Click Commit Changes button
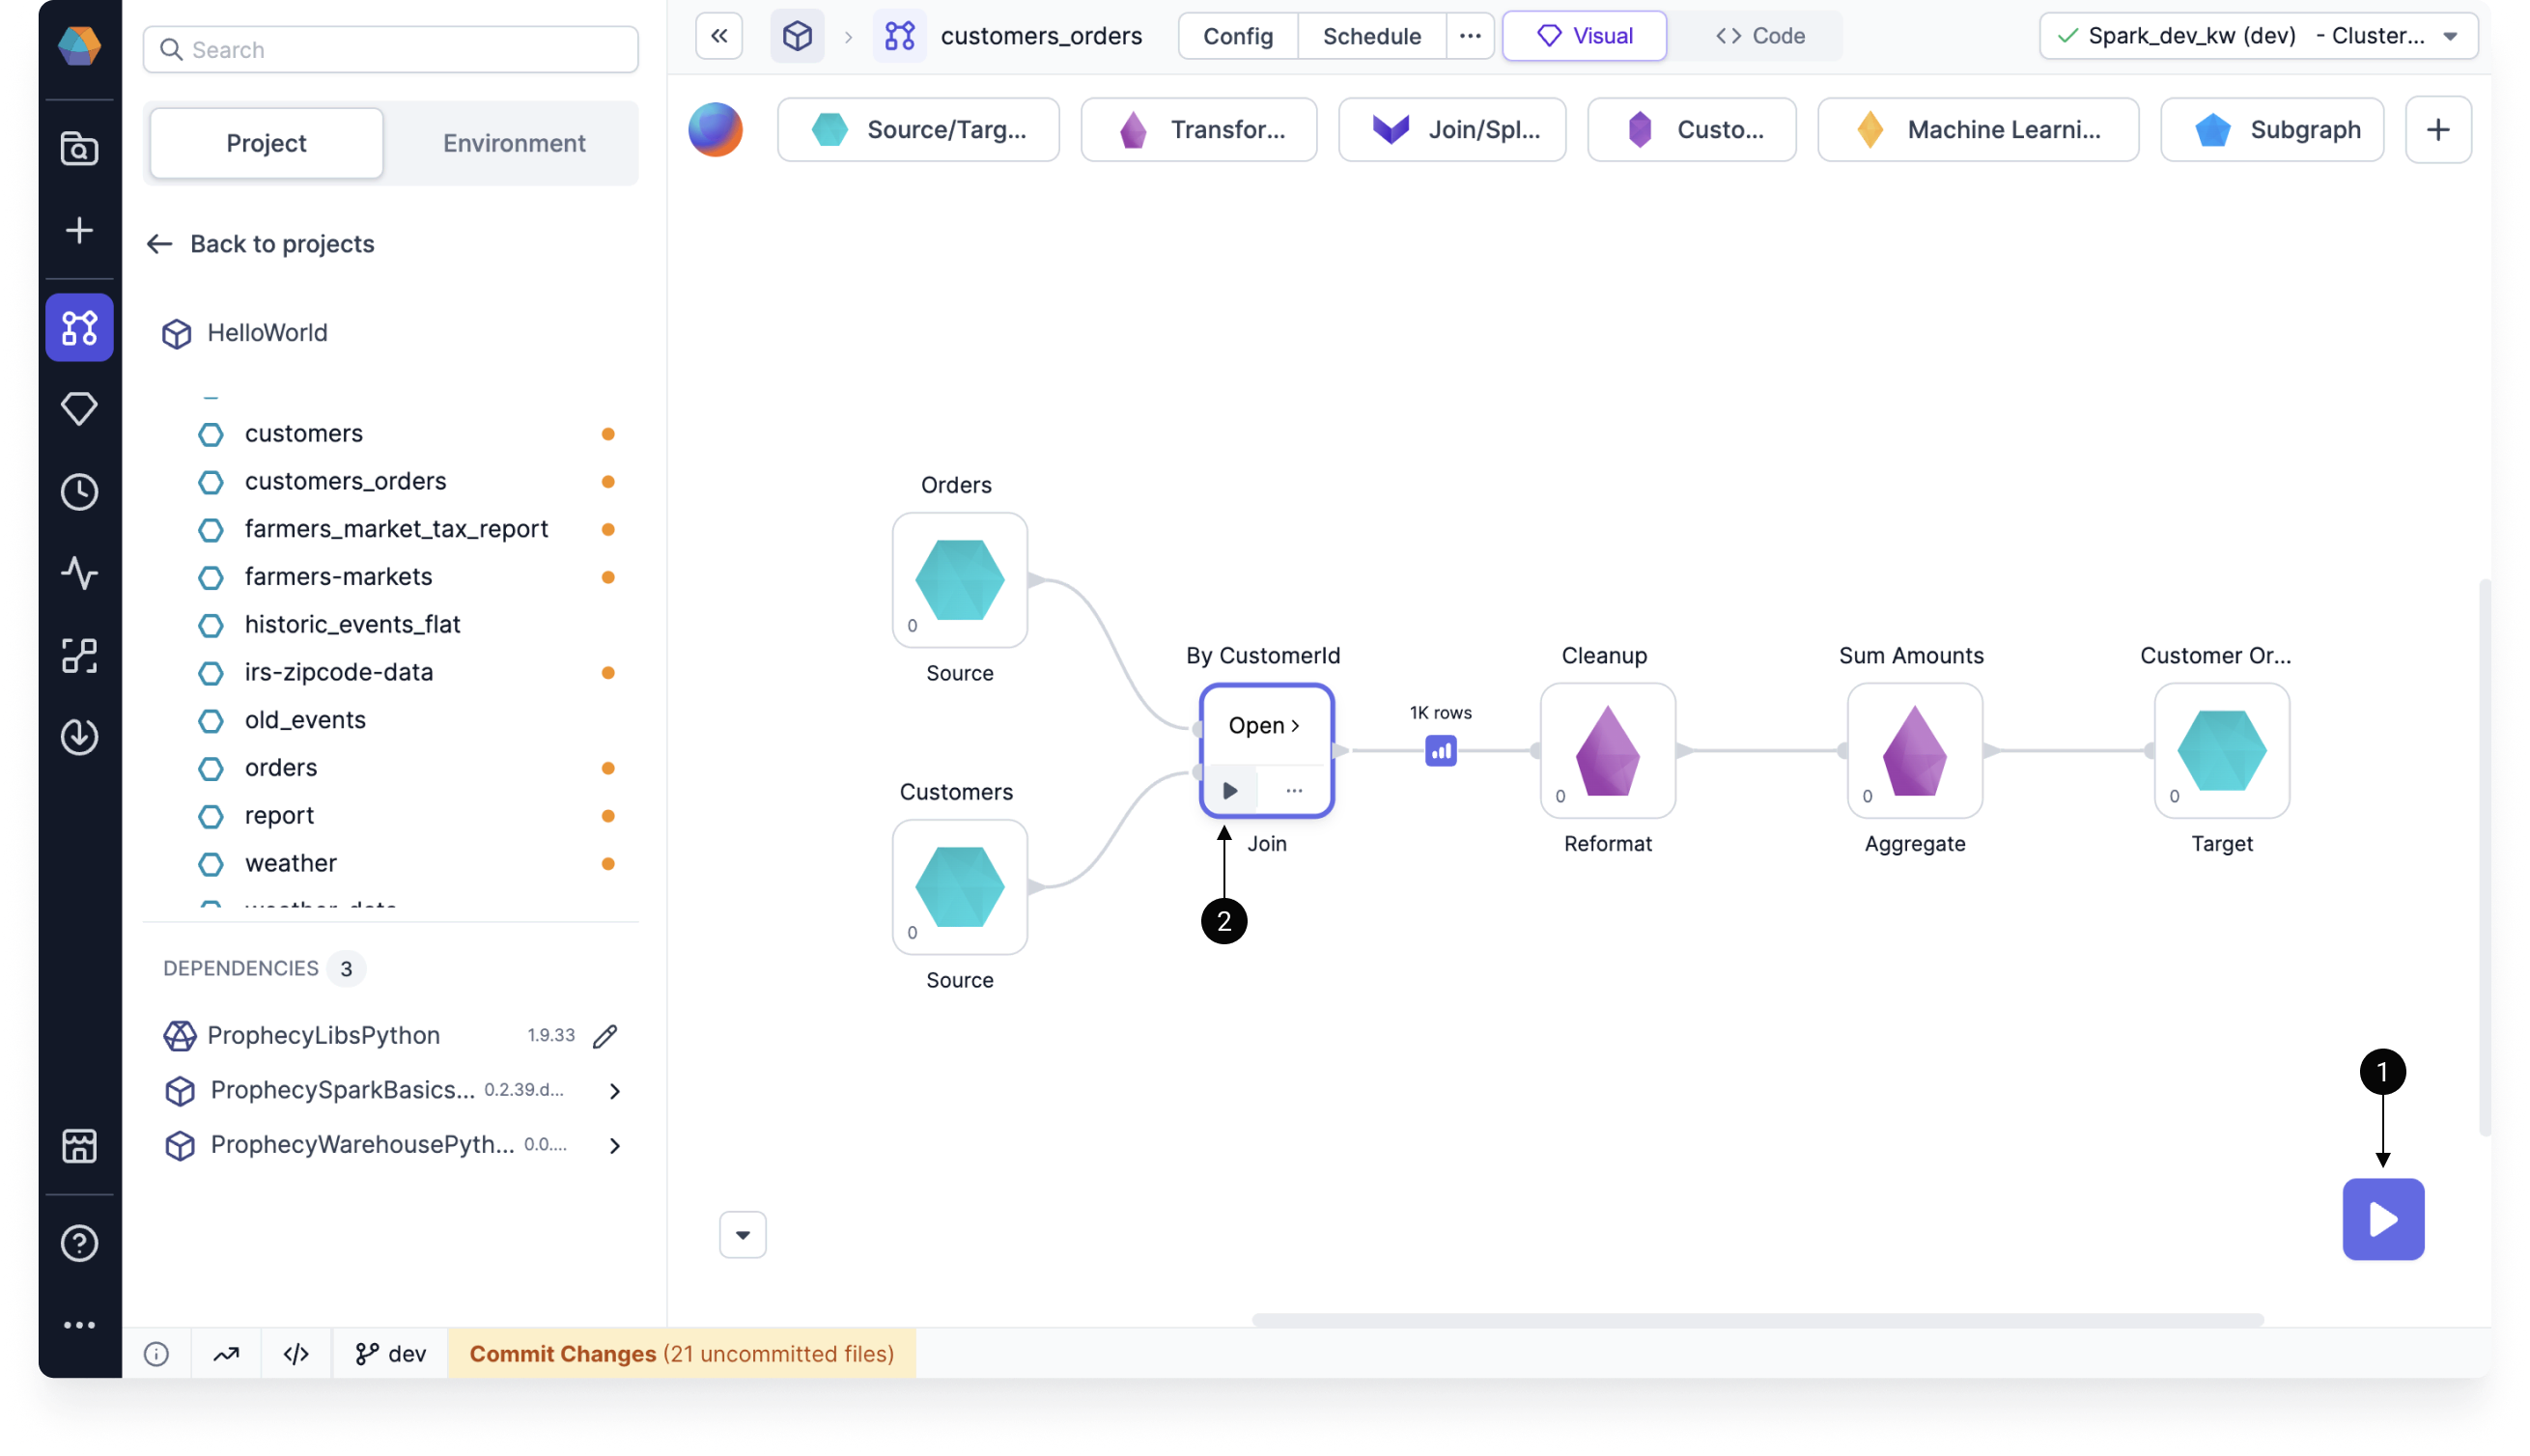The width and height of the screenshot is (2530, 1456). point(681,1354)
